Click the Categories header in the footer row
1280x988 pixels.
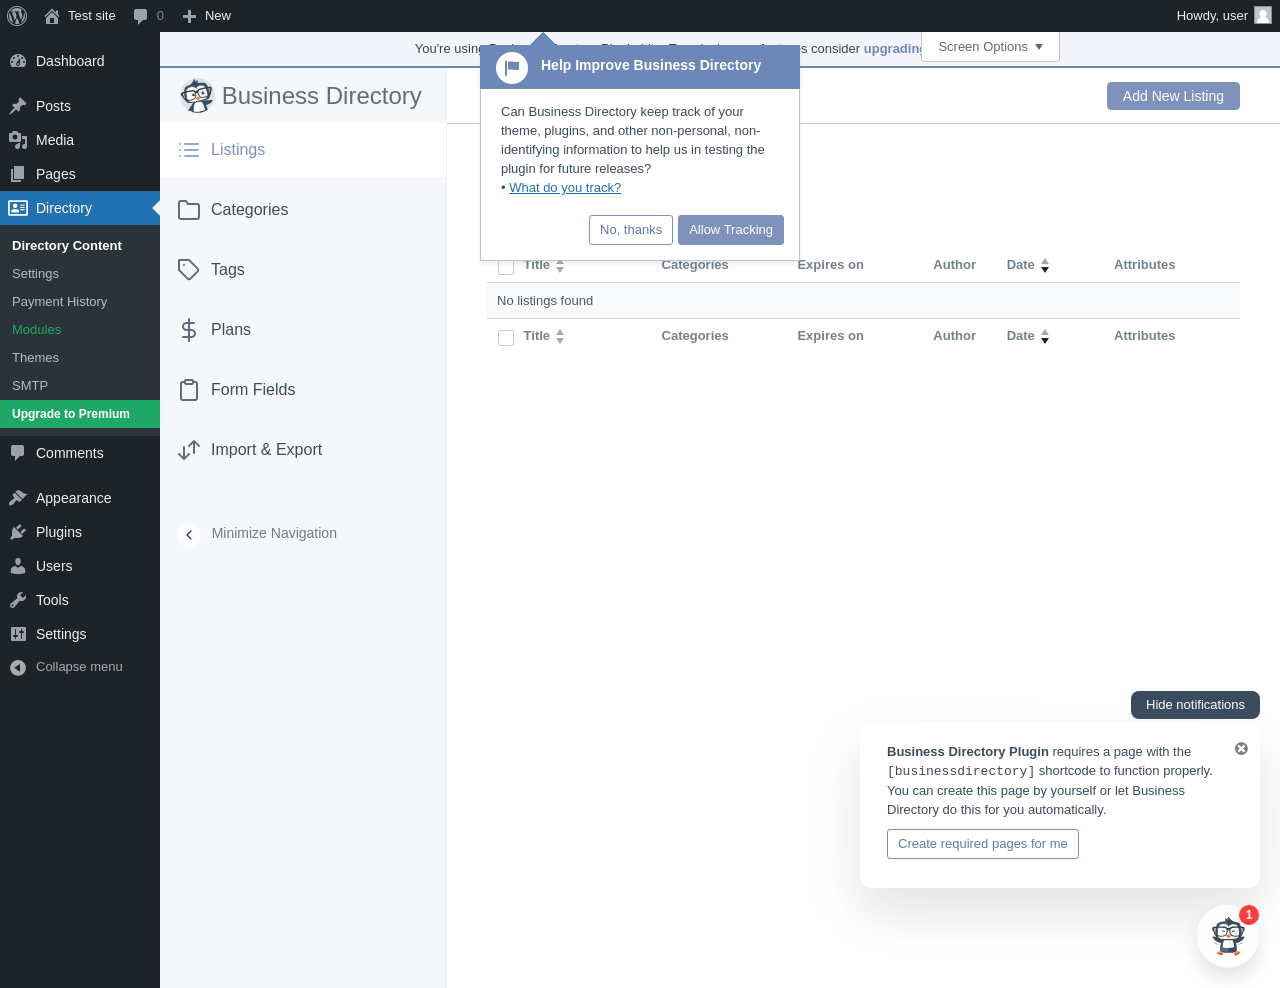coord(695,336)
